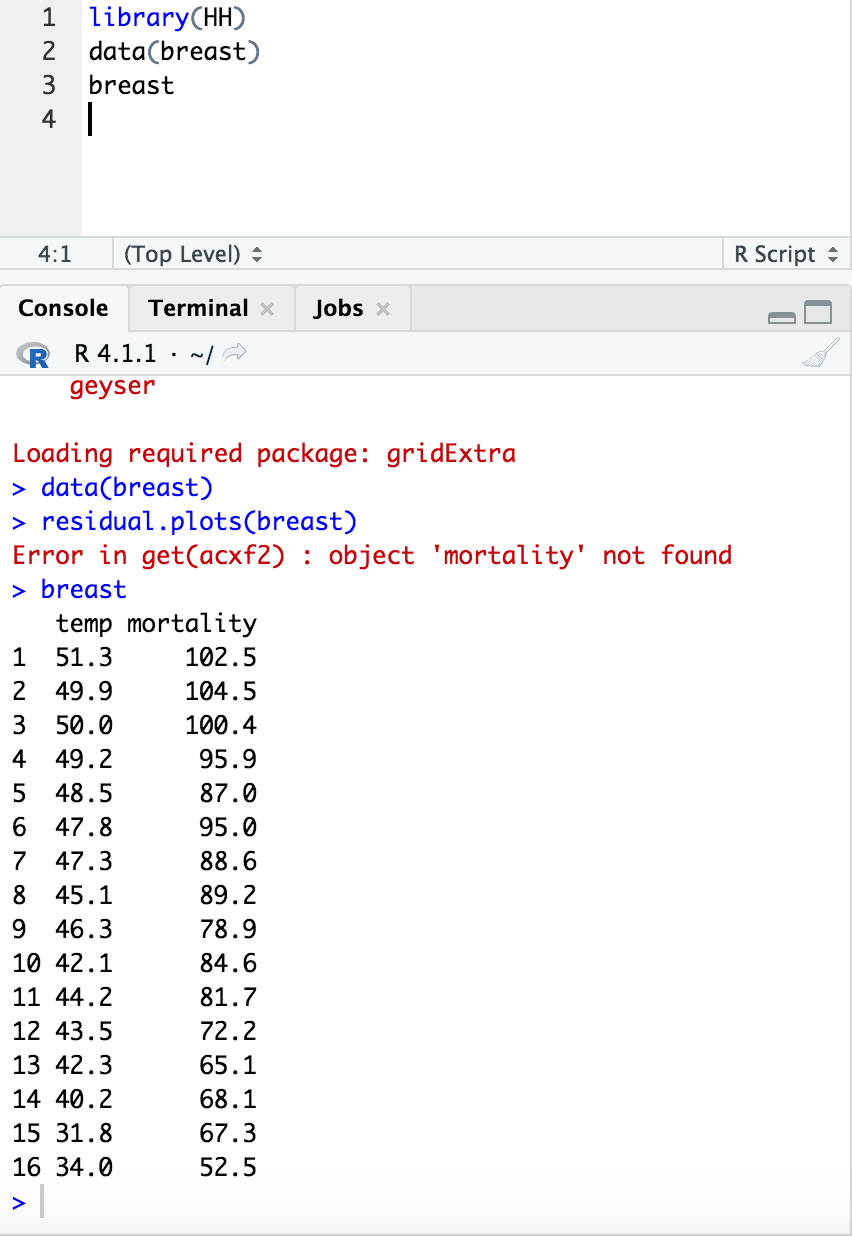Click mortality value 95.0
This screenshot has height=1236, width=852.
click(228, 827)
